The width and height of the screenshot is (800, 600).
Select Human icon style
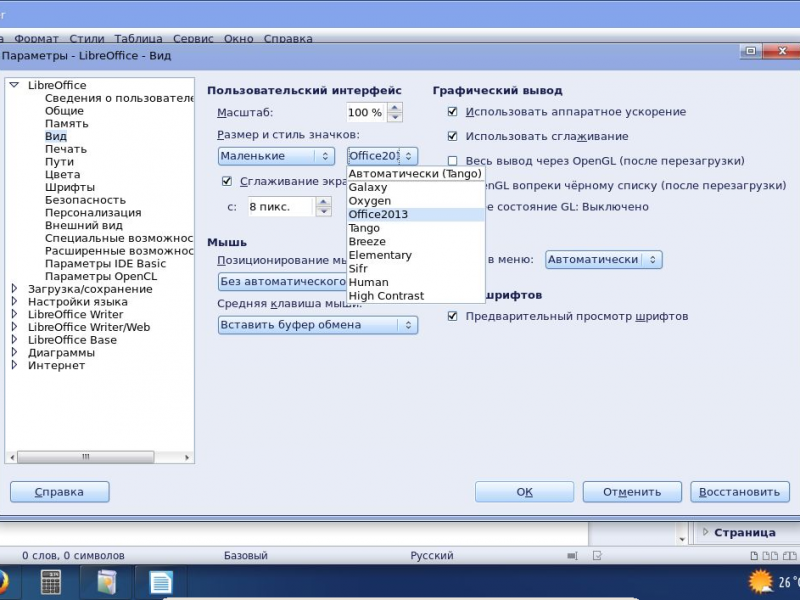click(x=415, y=282)
